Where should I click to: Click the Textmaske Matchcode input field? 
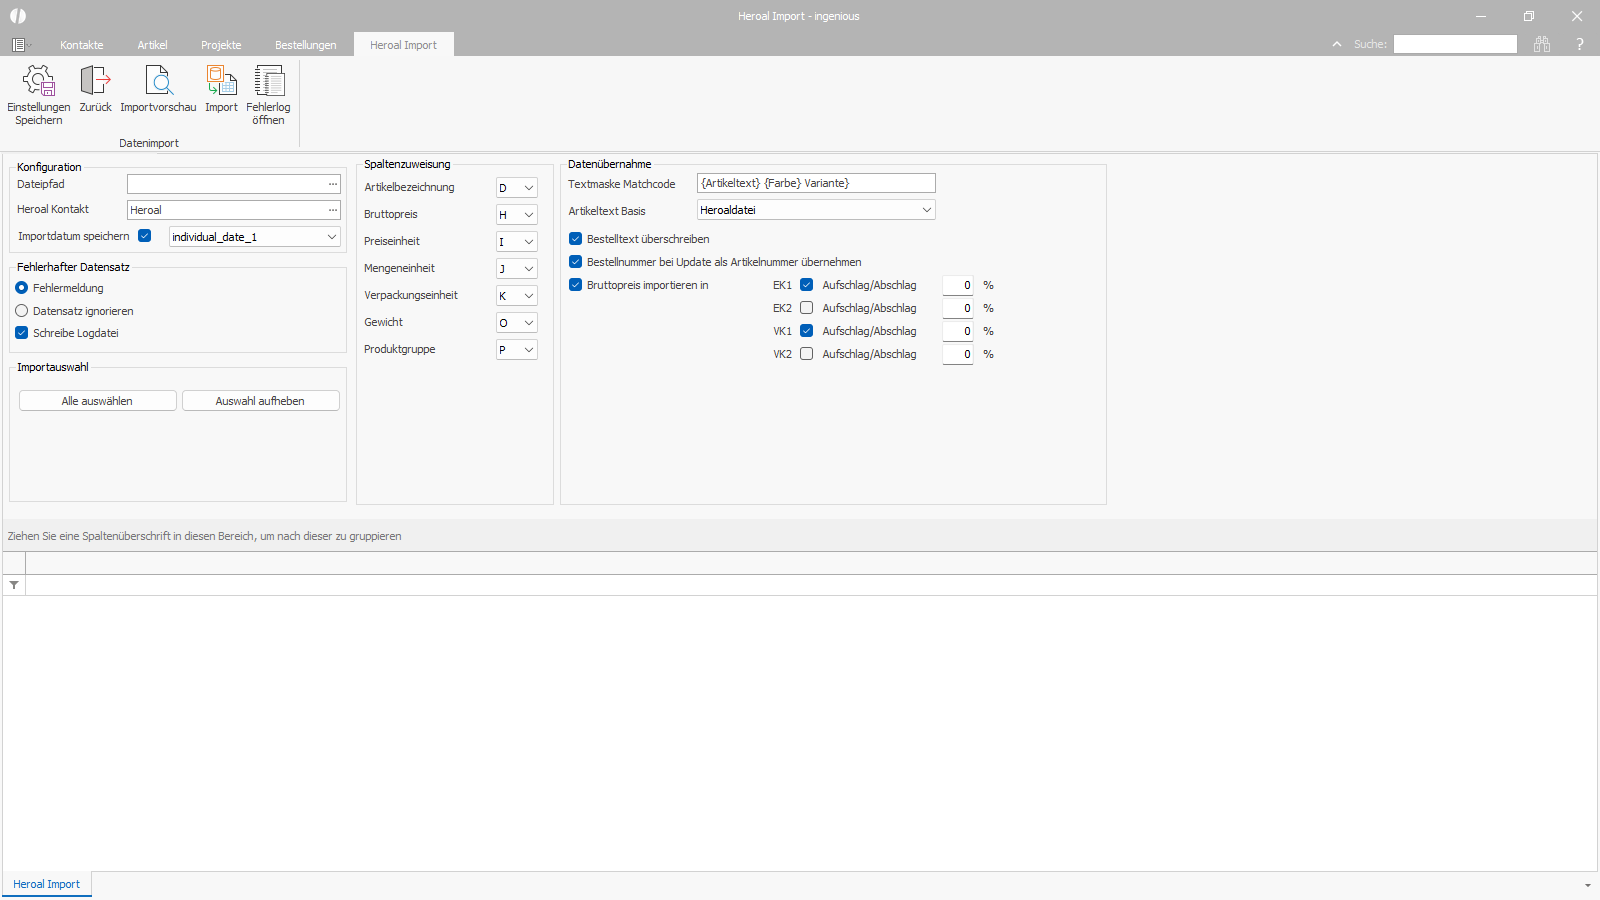[816, 183]
